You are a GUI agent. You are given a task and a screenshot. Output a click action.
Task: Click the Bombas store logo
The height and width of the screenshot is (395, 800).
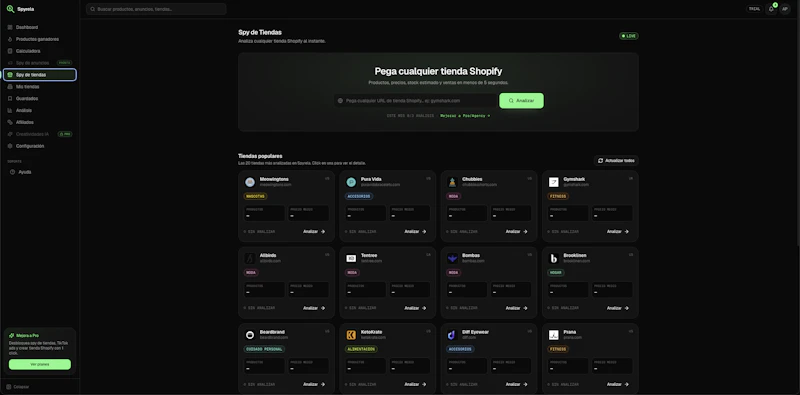coord(452,258)
